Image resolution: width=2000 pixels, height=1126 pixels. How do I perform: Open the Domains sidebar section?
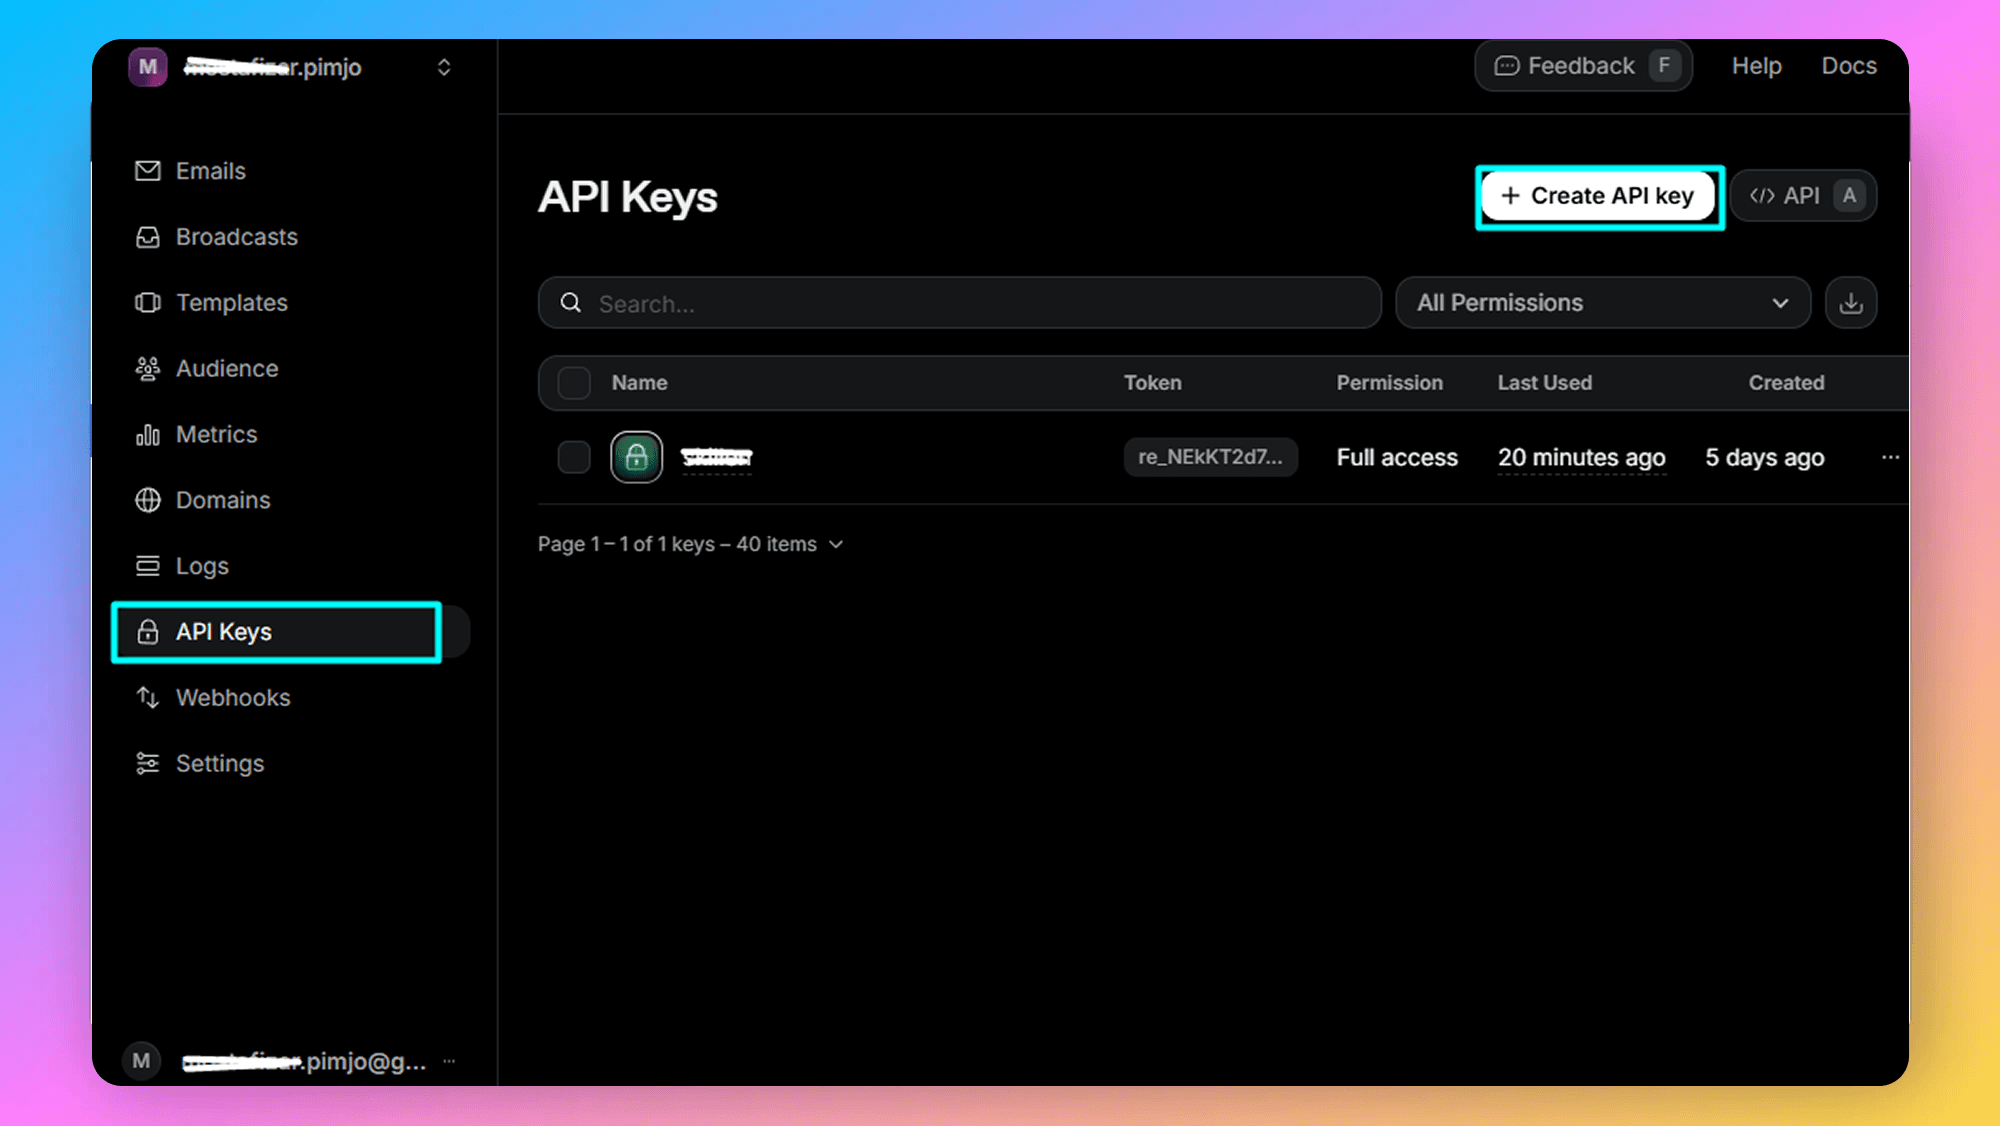click(223, 500)
